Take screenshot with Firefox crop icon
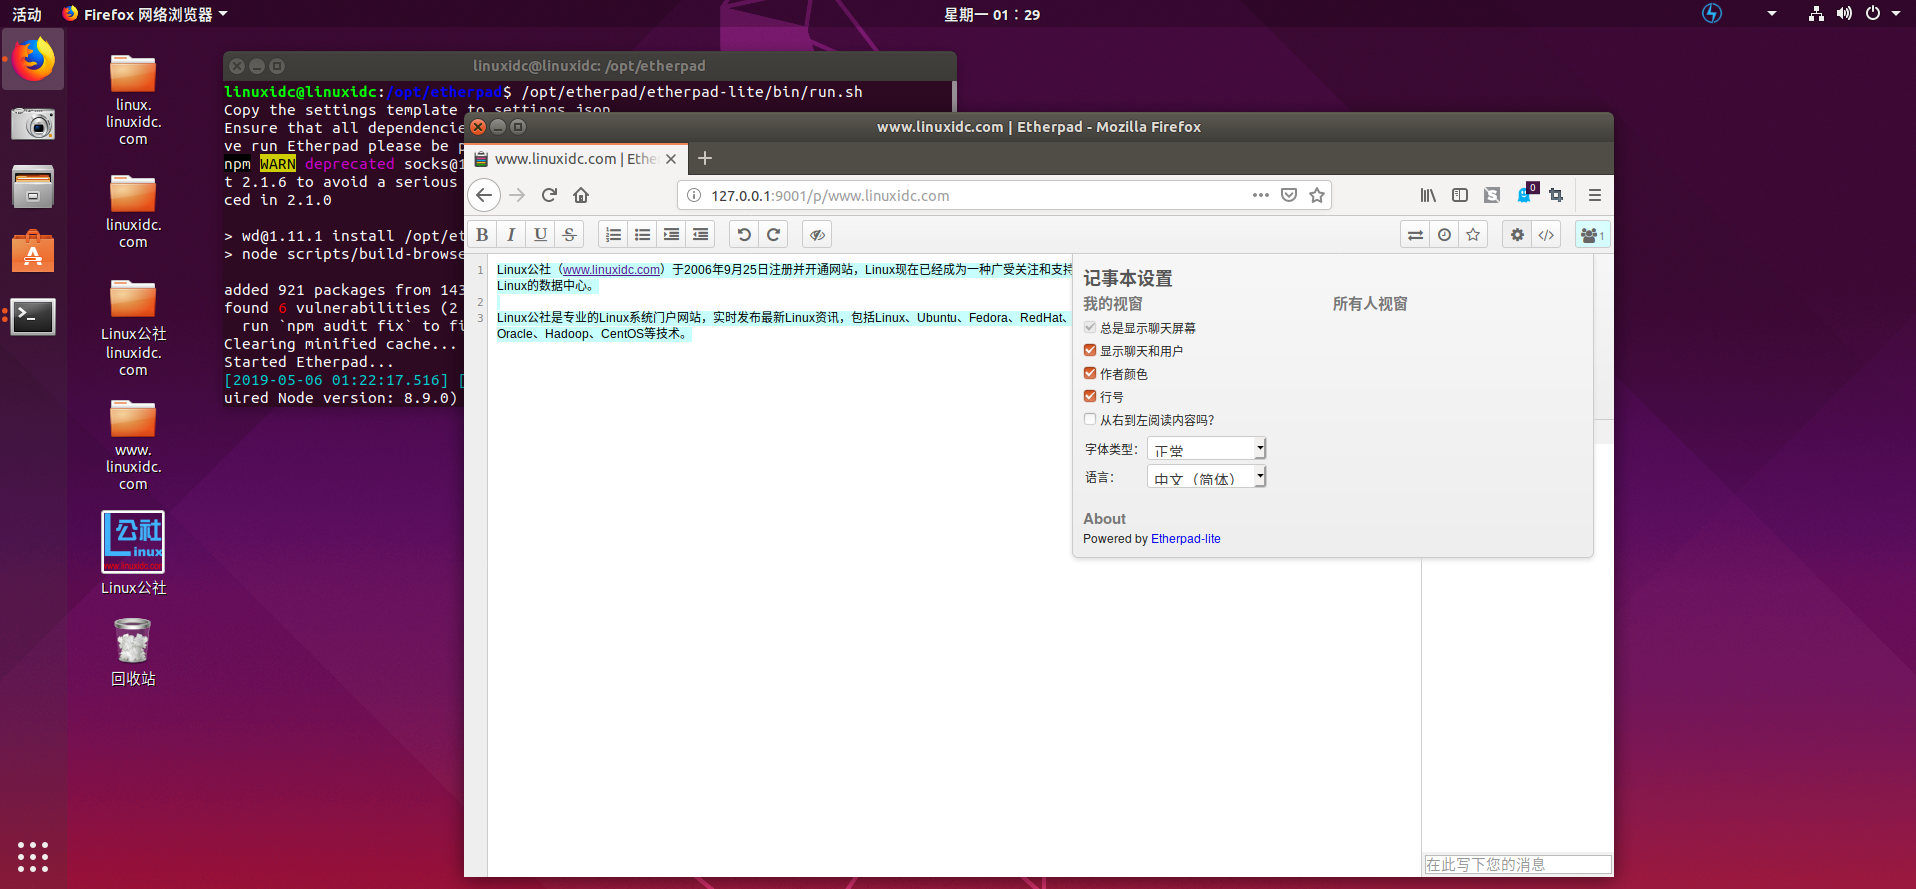This screenshot has height=889, width=1916. [1556, 195]
